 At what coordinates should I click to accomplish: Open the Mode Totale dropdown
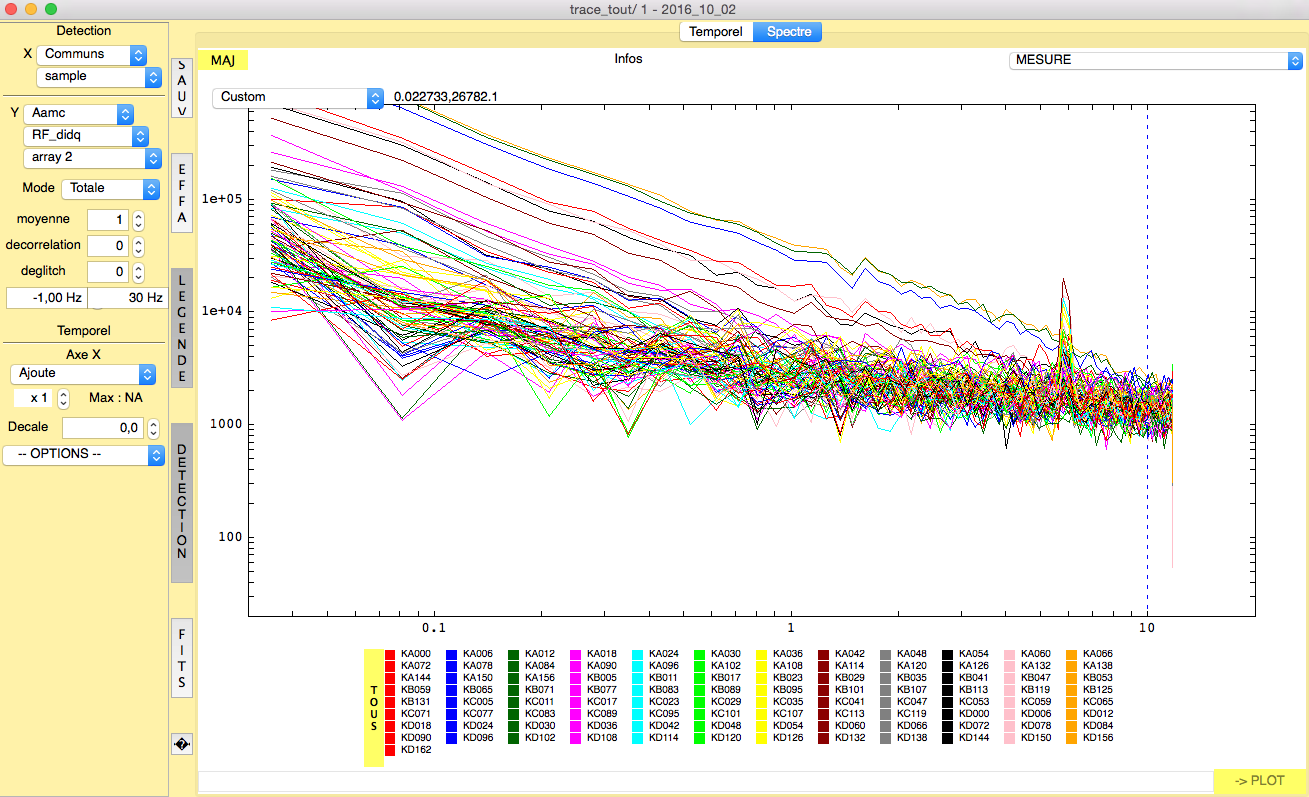(110, 188)
